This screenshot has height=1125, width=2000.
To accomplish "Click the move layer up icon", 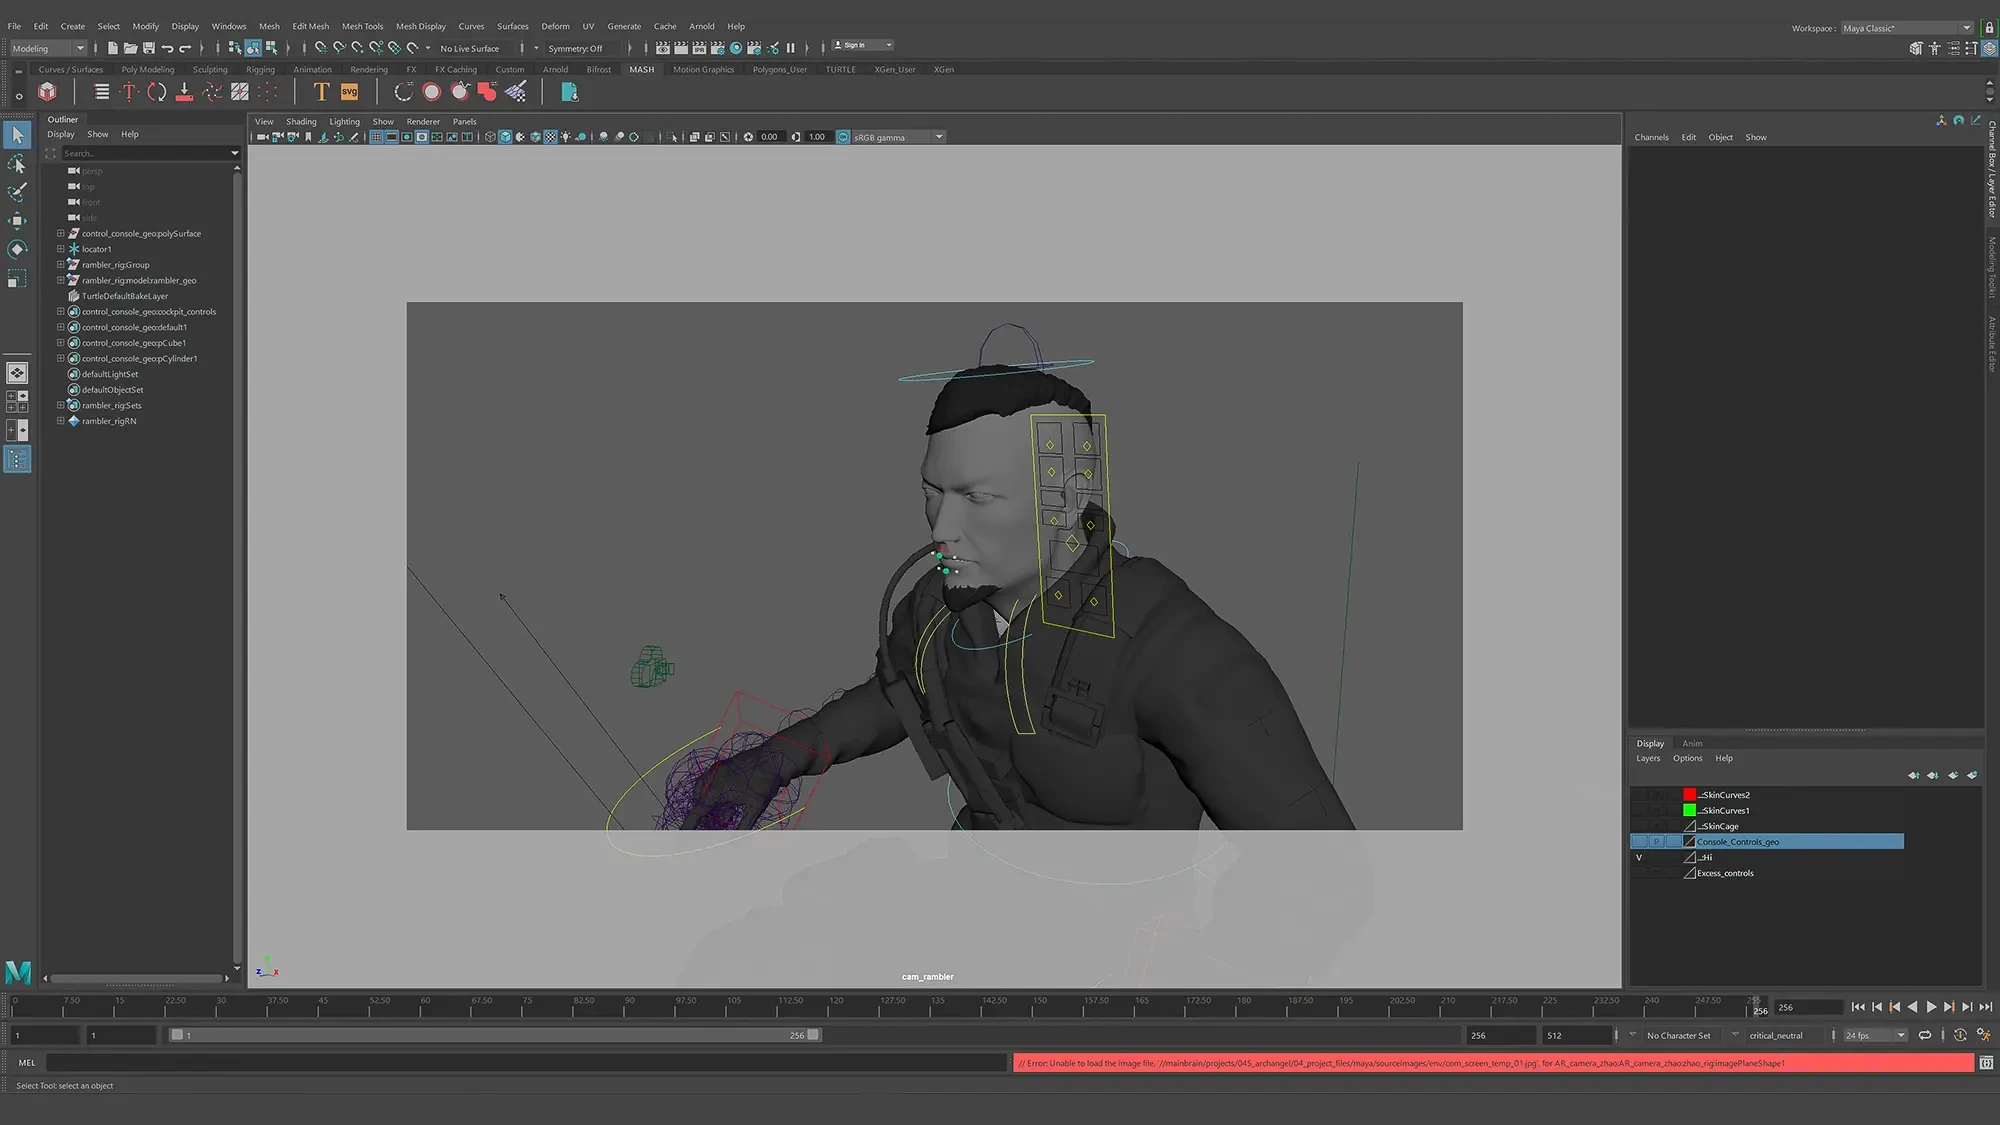I will pos(1913,775).
